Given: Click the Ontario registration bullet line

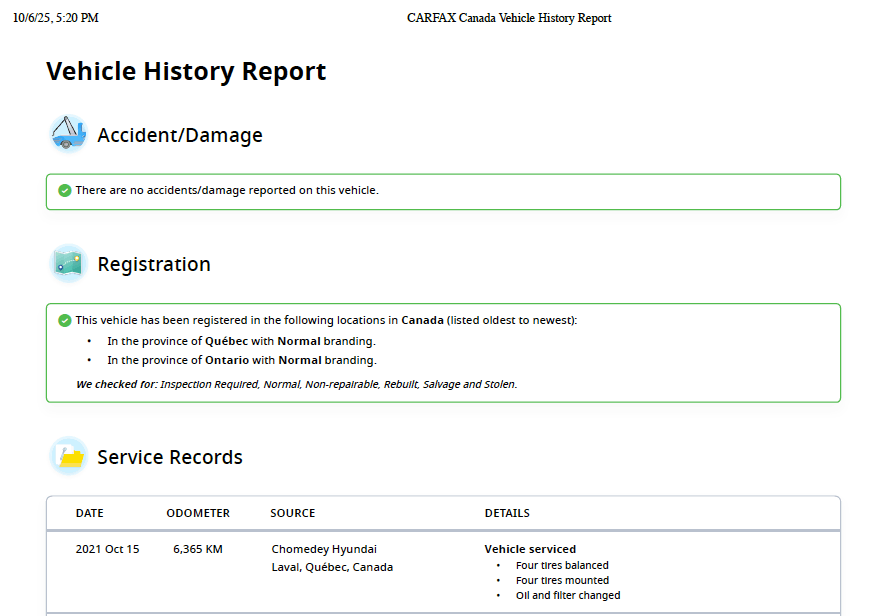Looking at the screenshot, I should pyautogui.click(x=241, y=360).
